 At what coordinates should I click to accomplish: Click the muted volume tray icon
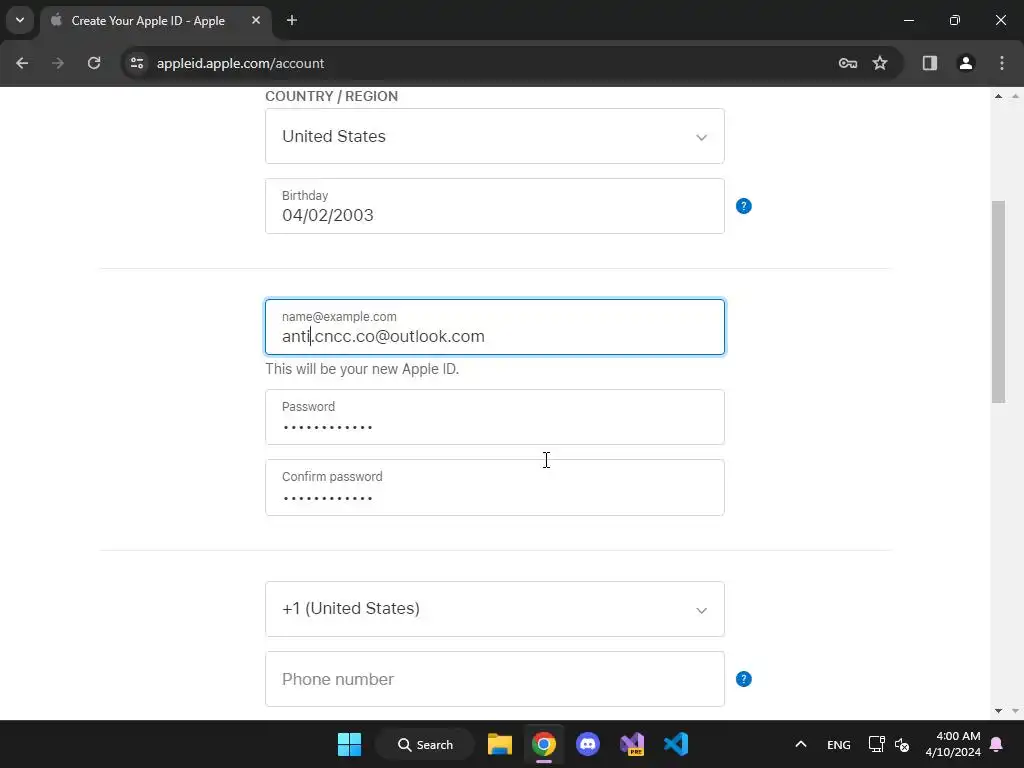(x=903, y=744)
